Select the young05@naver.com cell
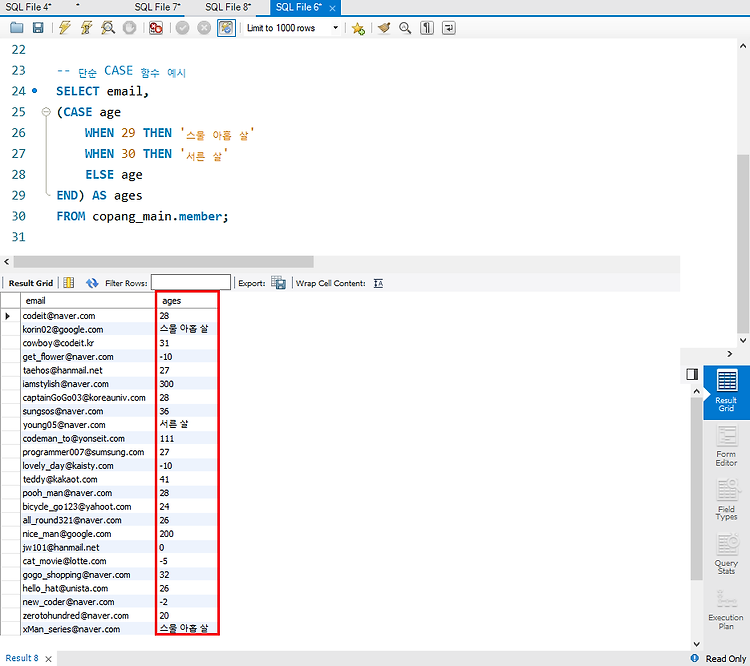The height and width of the screenshot is (666, 750). click(88, 425)
